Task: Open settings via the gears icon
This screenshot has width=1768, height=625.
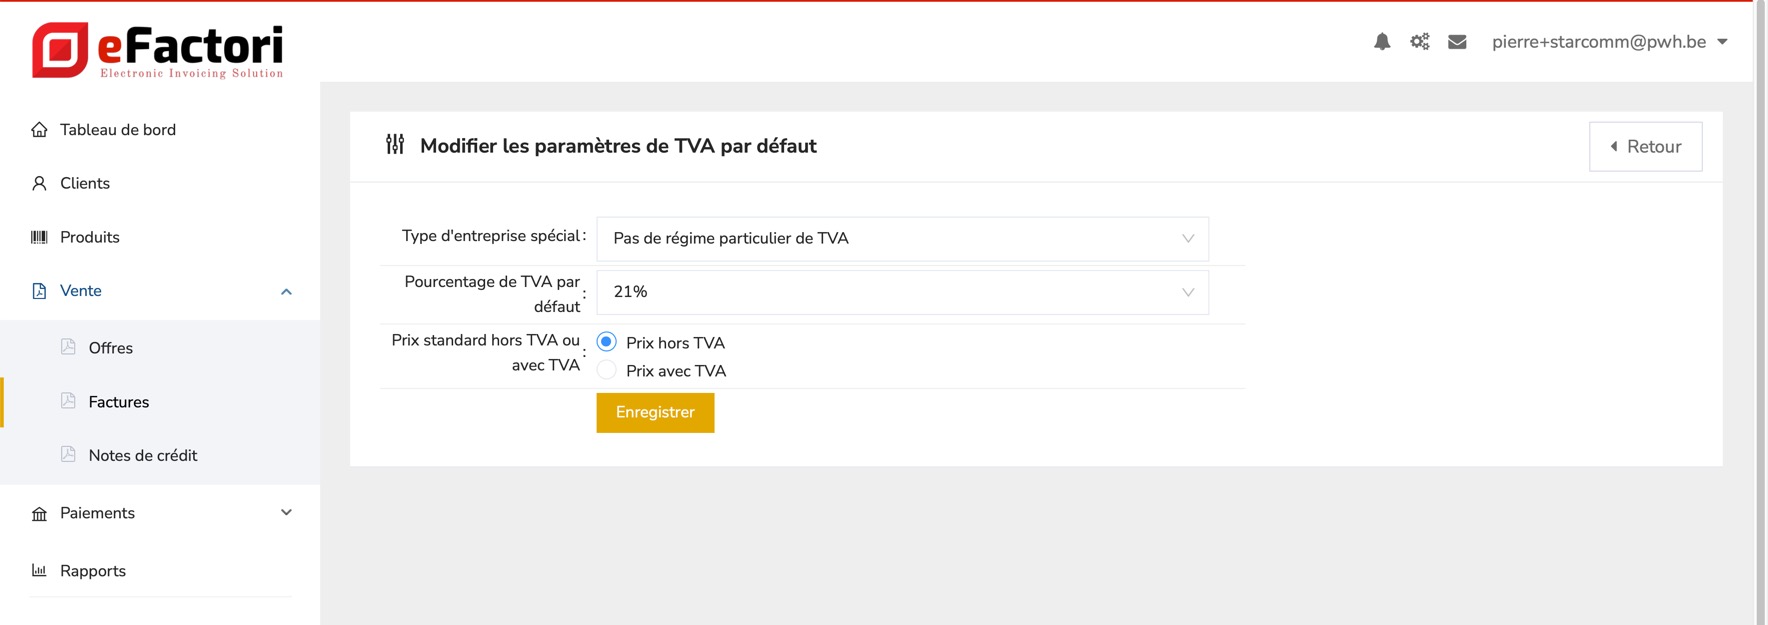Action: [1420, 42]
